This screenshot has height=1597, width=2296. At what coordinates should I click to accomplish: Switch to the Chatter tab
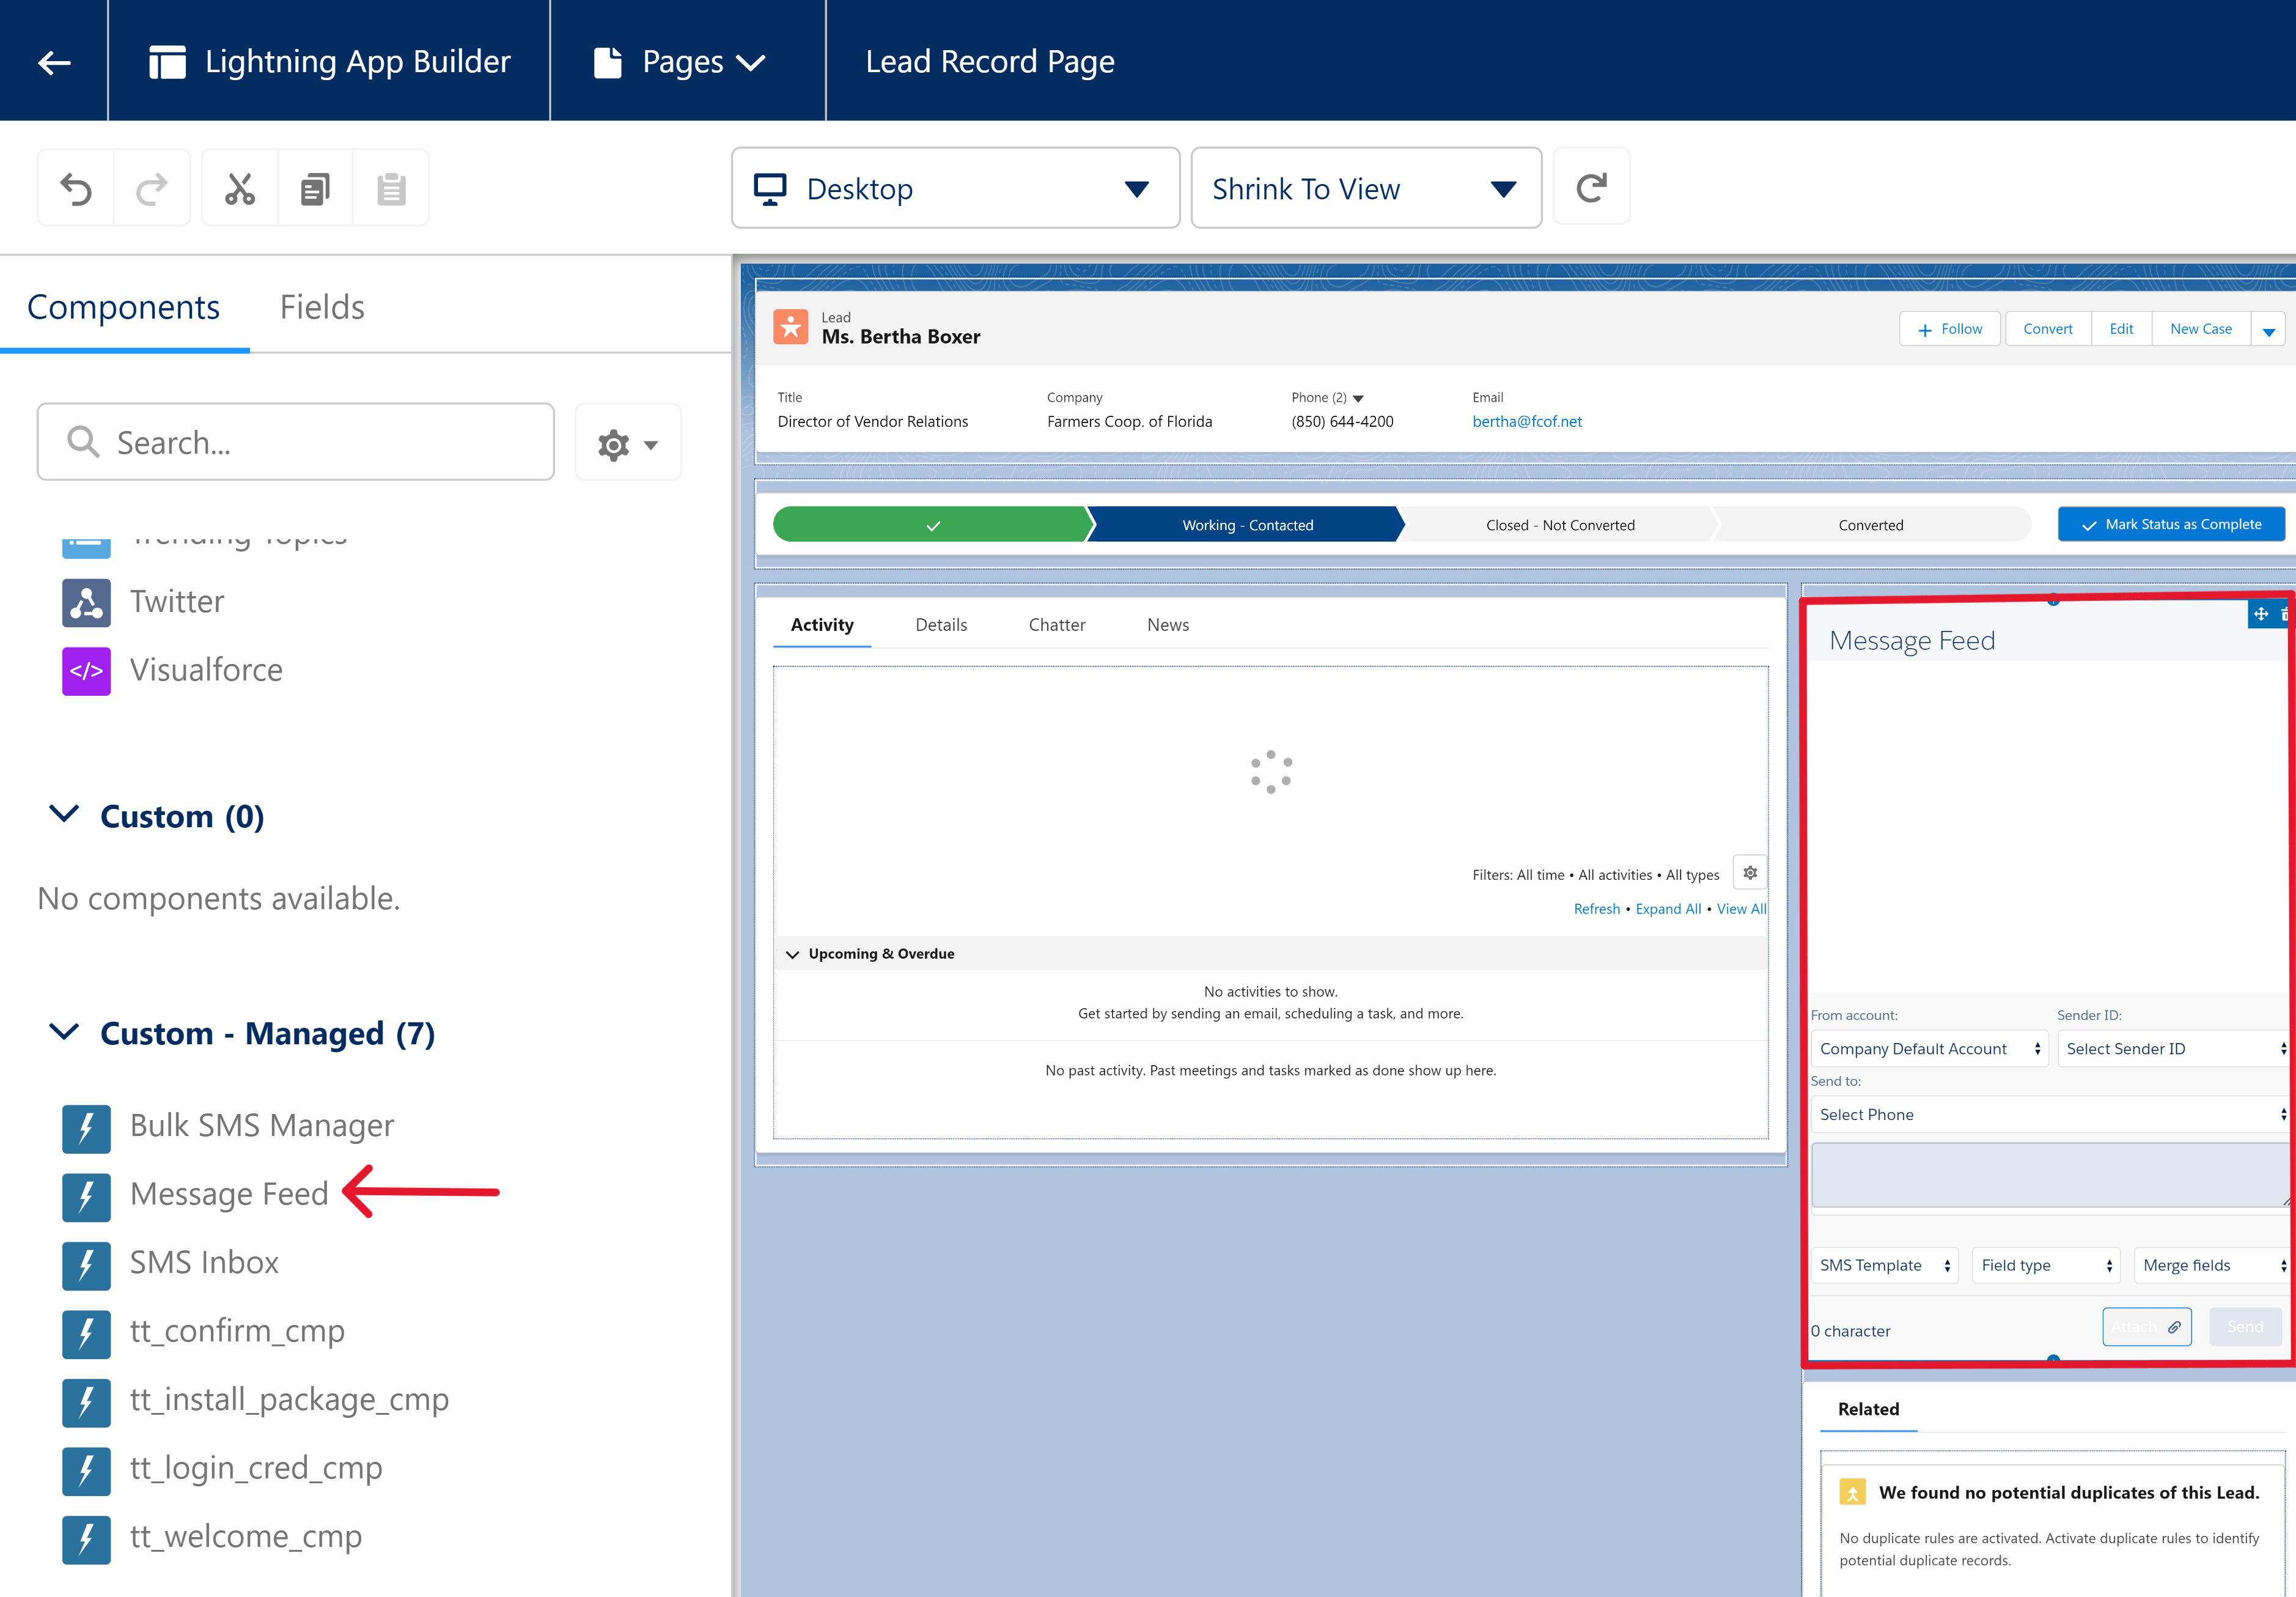coord(1056,624)
